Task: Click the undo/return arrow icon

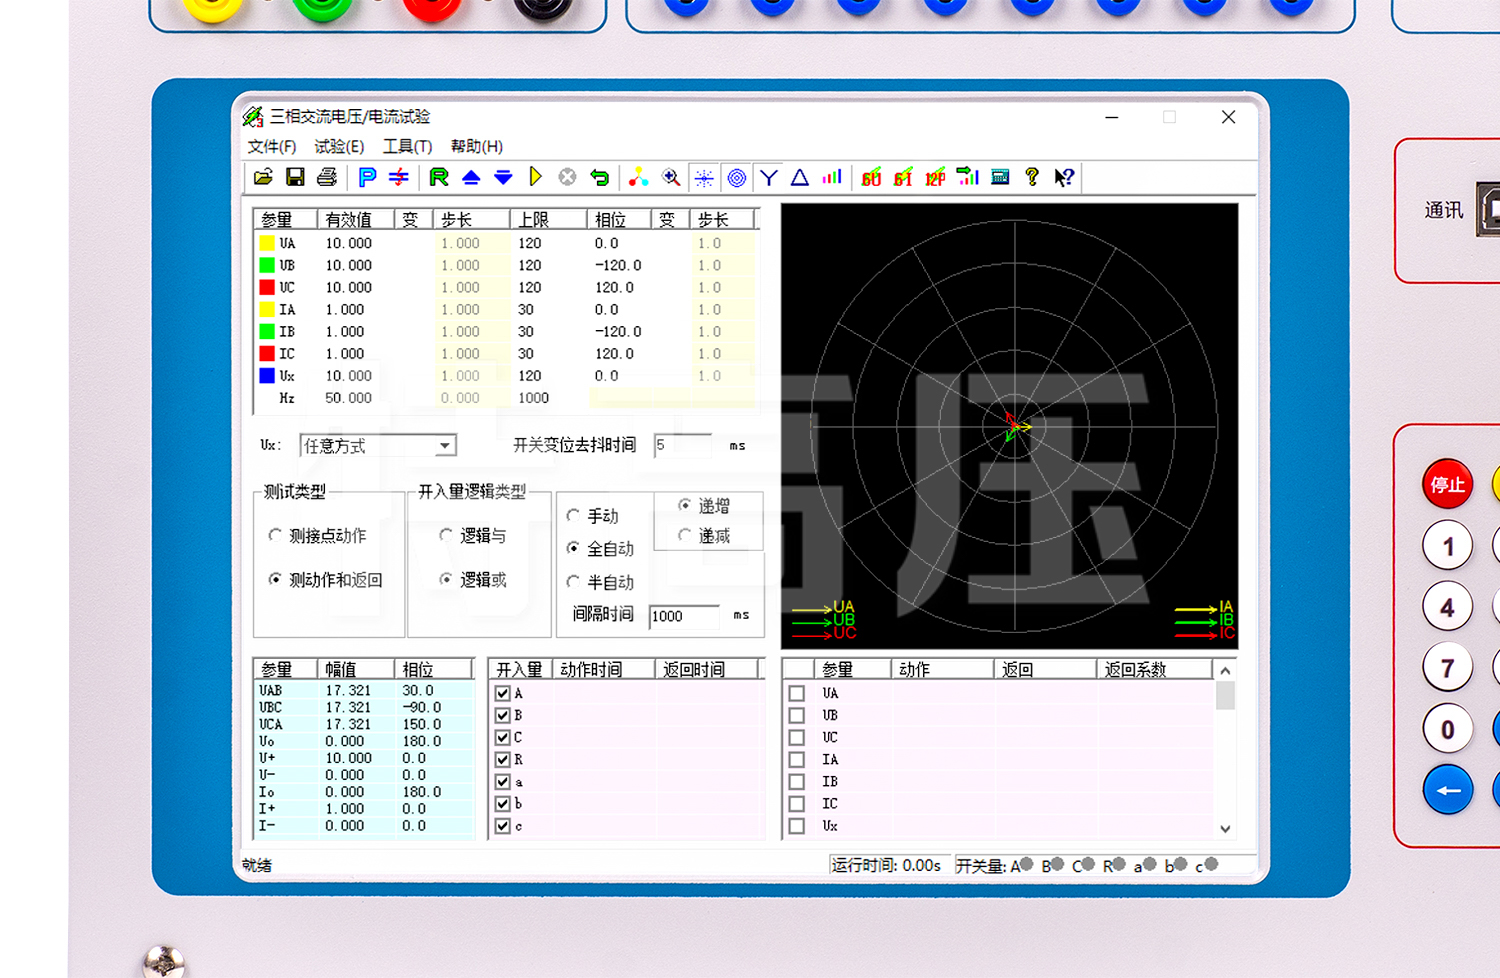Action: (599, 177)
